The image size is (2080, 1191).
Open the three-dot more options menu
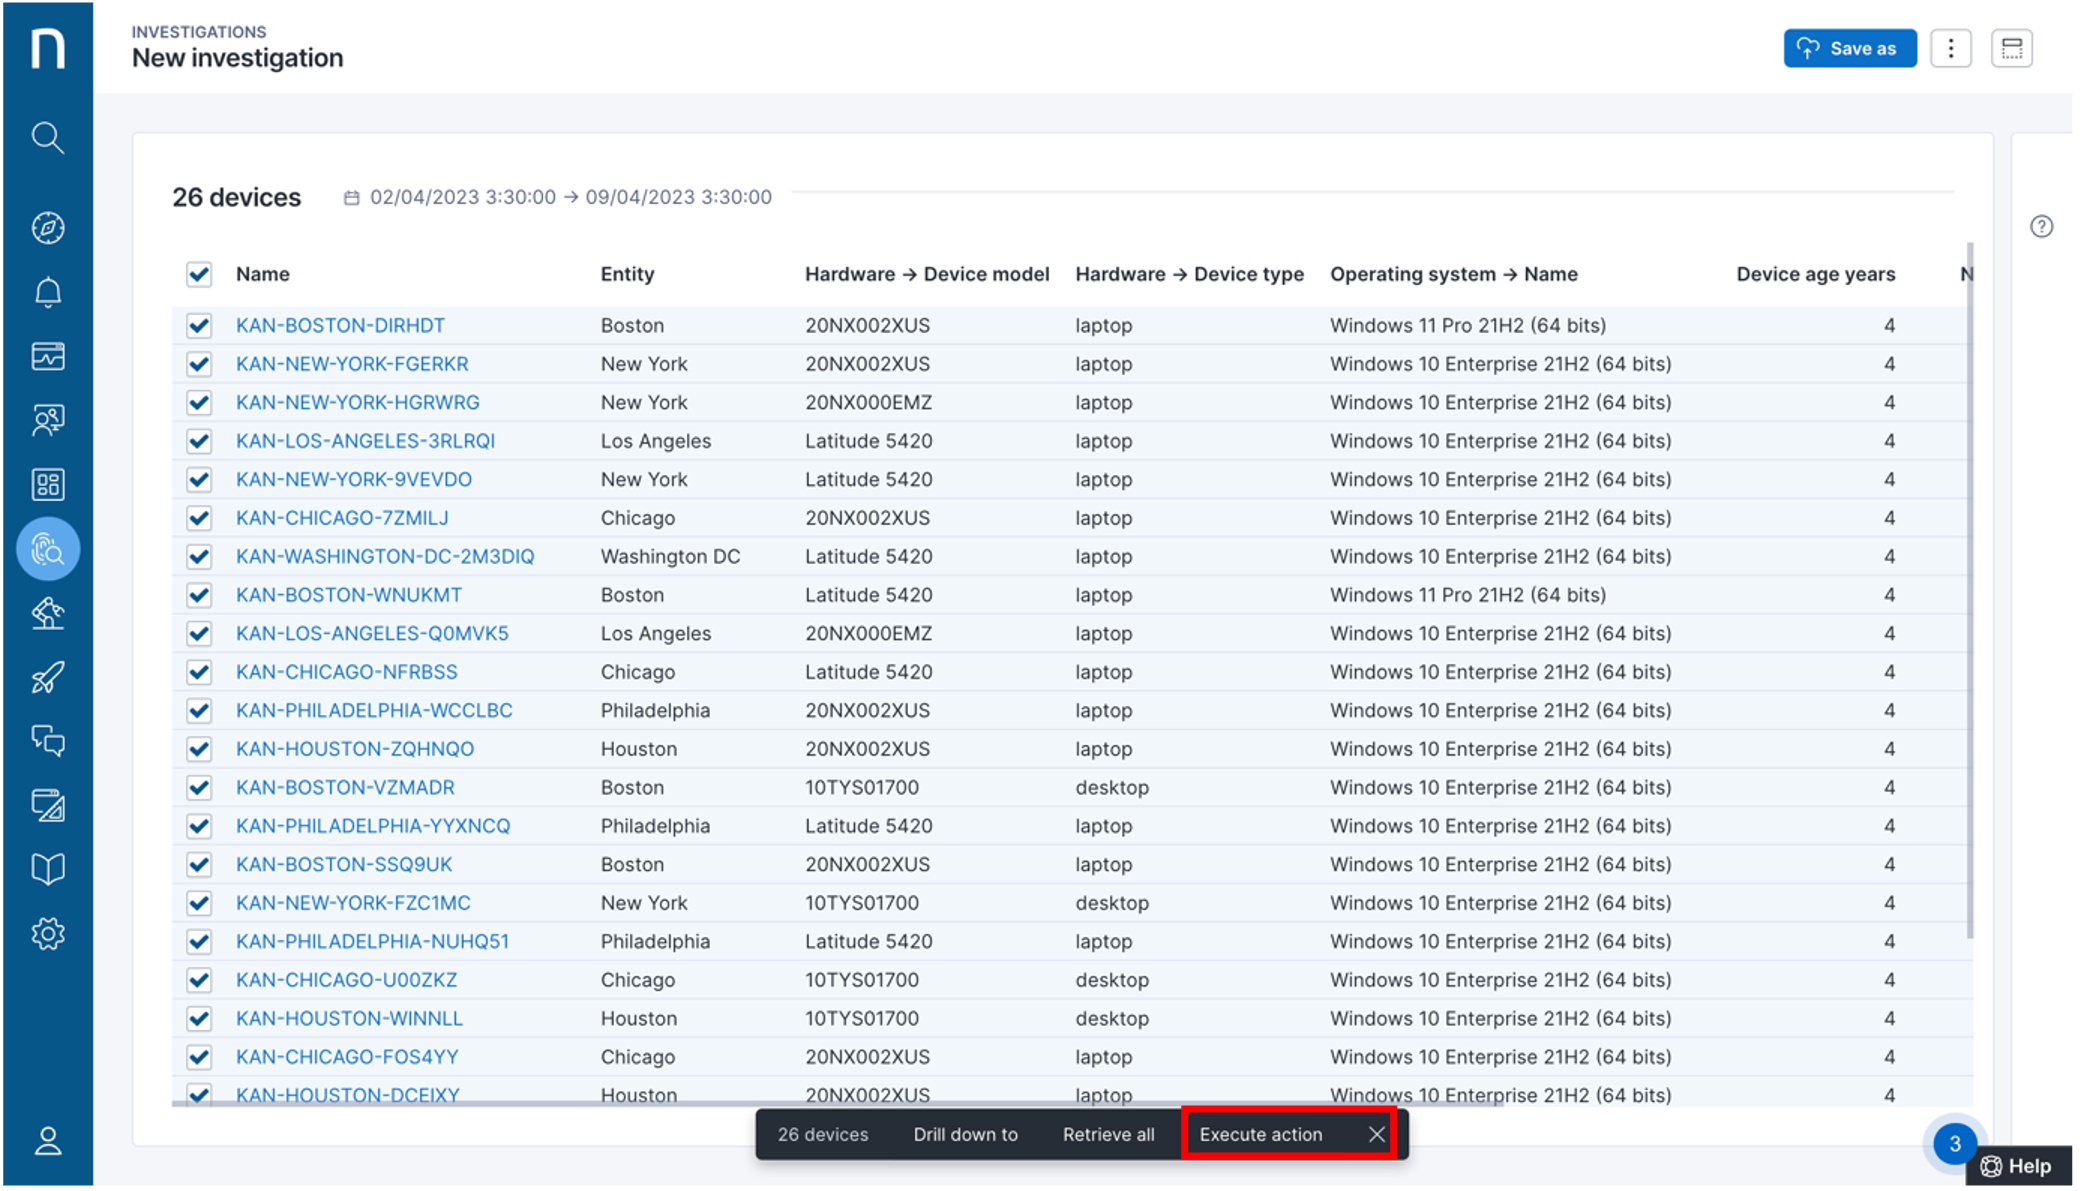click(x=1950, y=48)
